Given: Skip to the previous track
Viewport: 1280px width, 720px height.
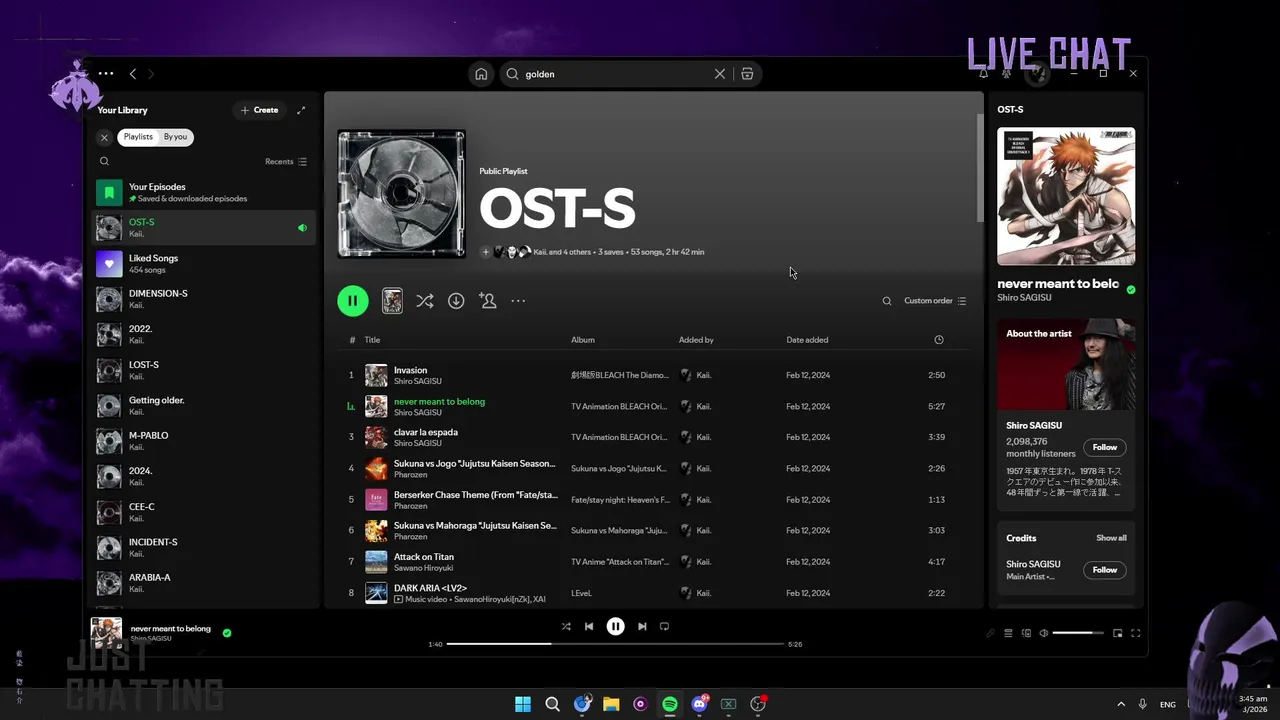Looking at the screenshot, I should point(589,627).
